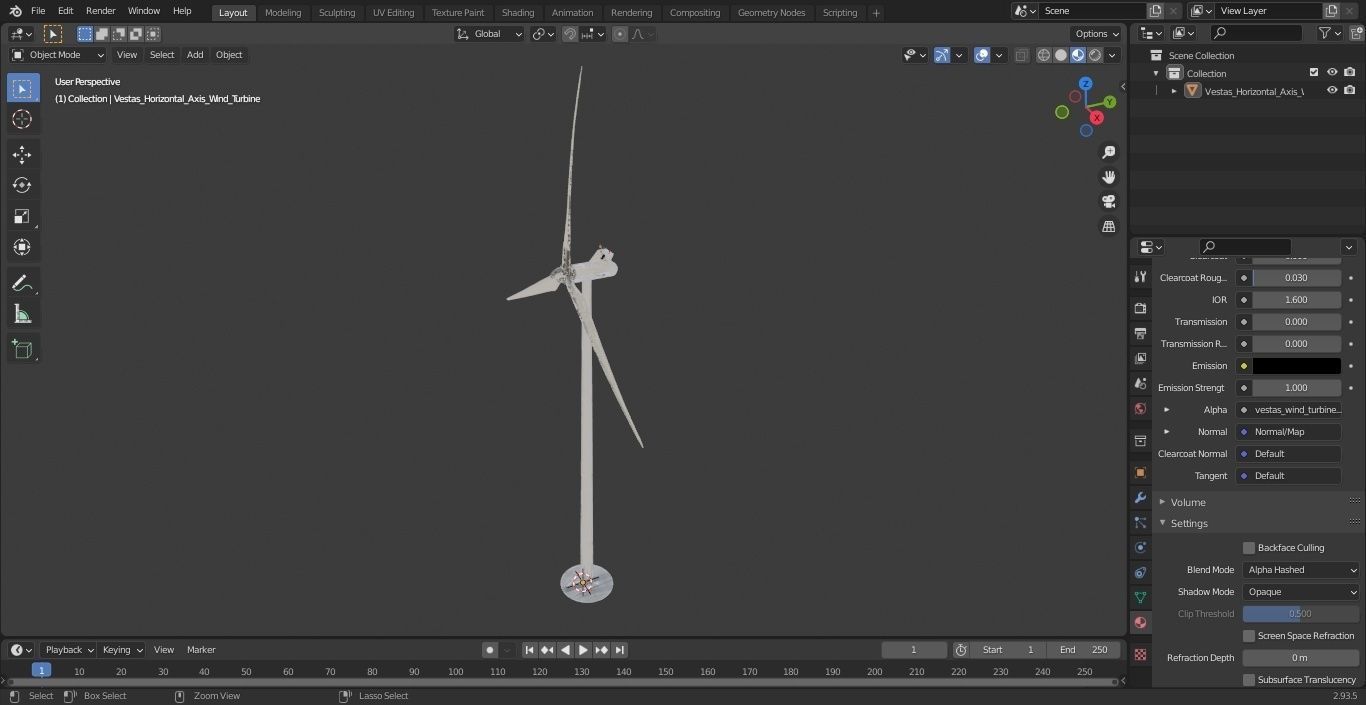This screenshot has width=1366, height=705.
Task: Open the Object properties tab
Action: [1140, 472]
